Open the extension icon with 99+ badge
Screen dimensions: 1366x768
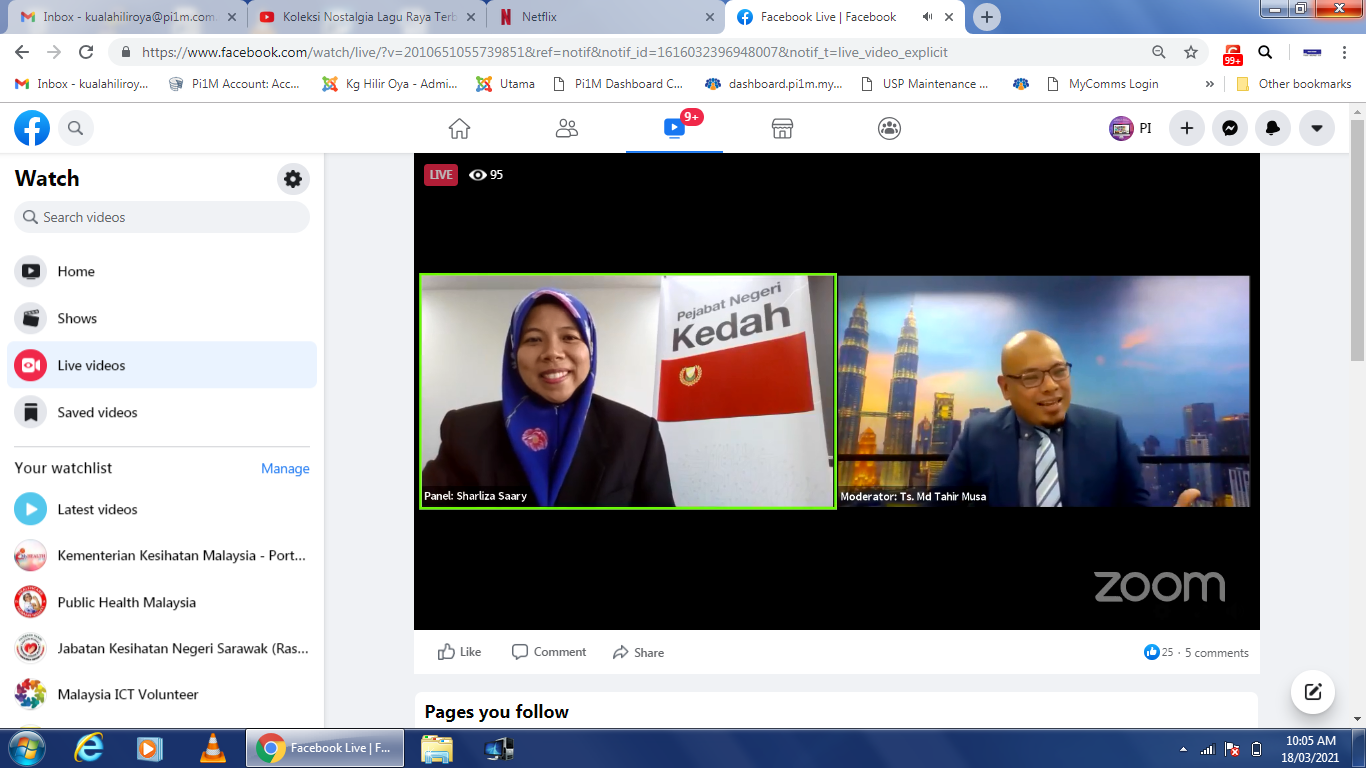(1233, 54)
